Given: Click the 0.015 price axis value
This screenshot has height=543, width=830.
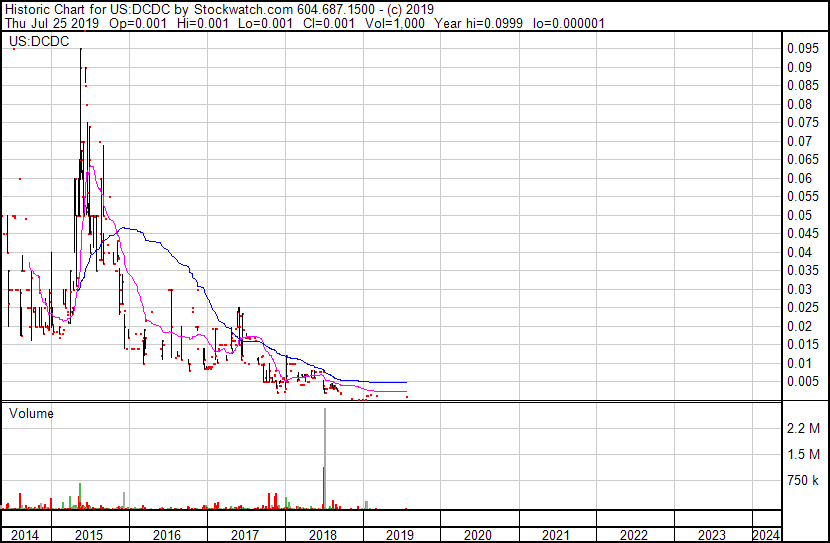Looking at the screenshot, I should [x=802, y=345].
